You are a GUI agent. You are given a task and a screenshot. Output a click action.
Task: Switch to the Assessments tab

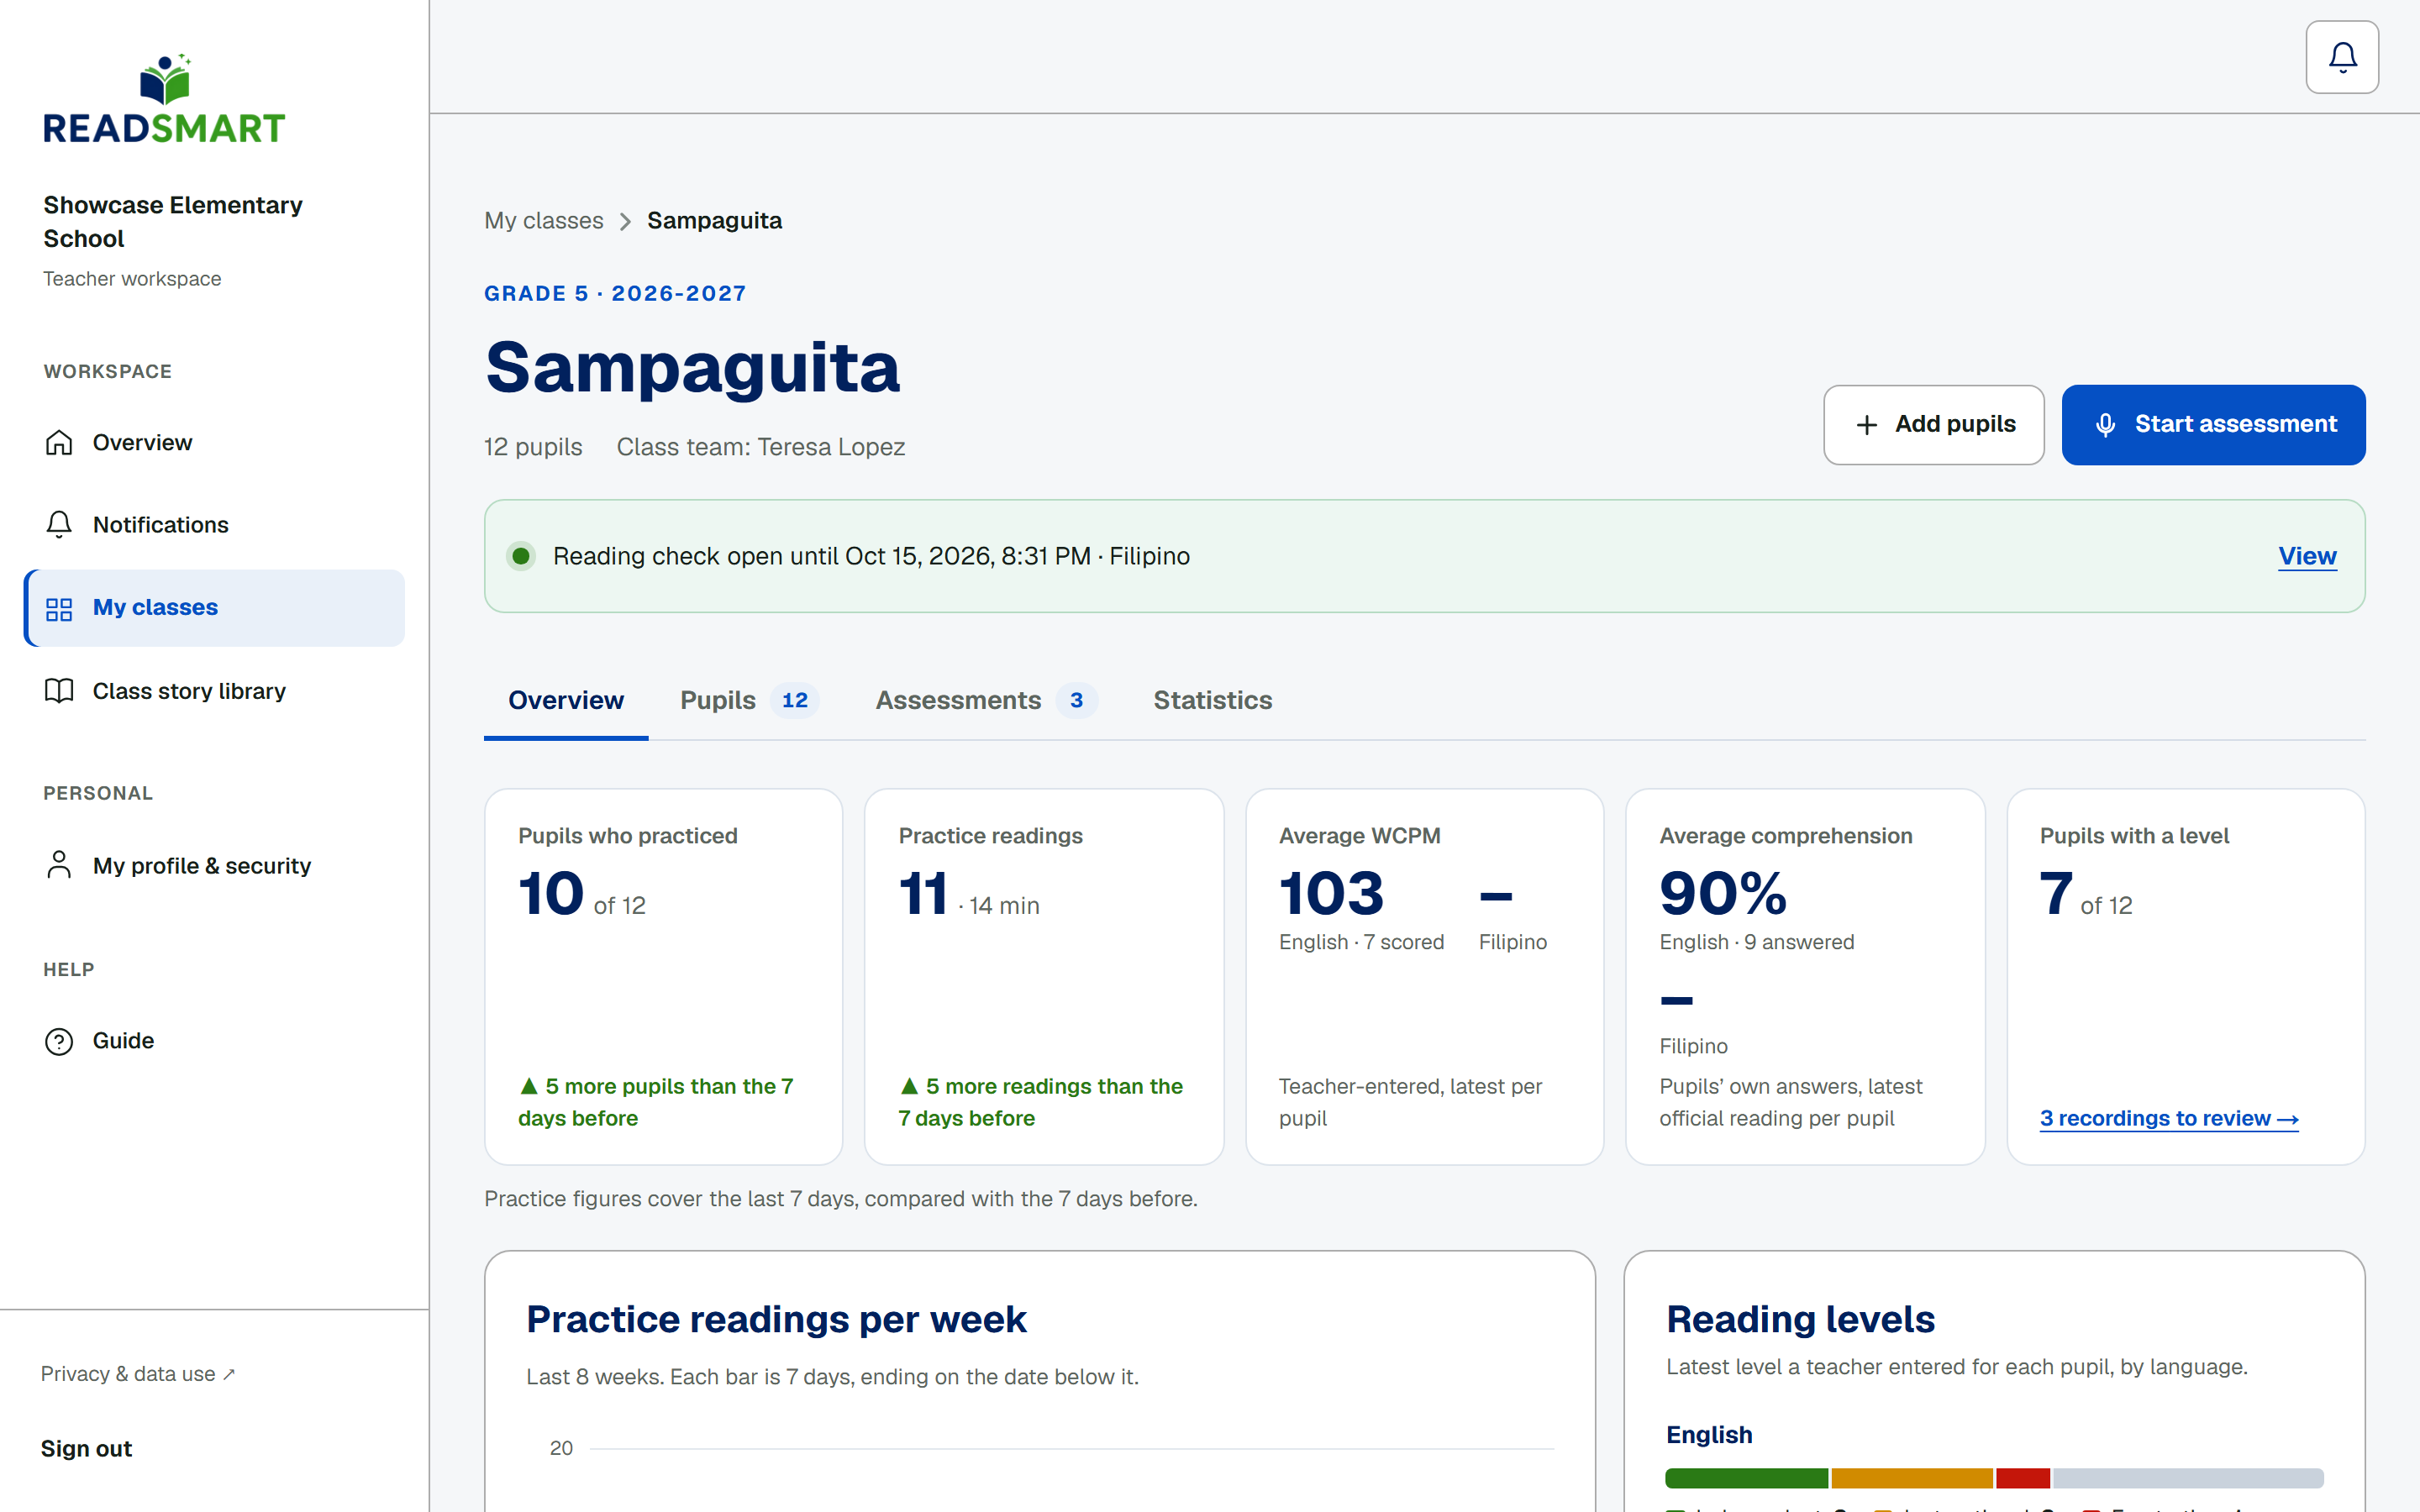coord(986,700)
